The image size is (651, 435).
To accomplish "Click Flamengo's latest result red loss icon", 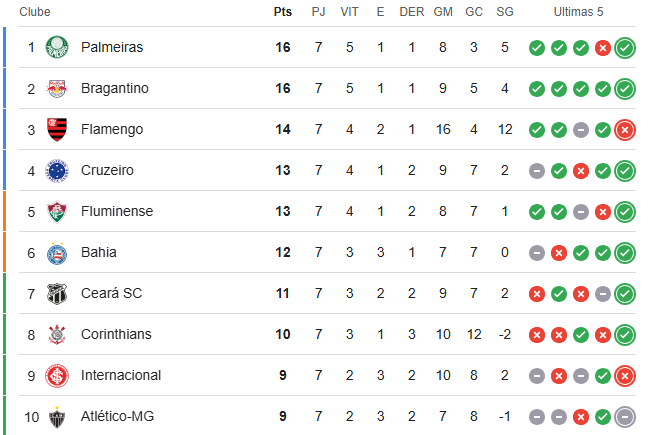I will click(x=625, y=130).
